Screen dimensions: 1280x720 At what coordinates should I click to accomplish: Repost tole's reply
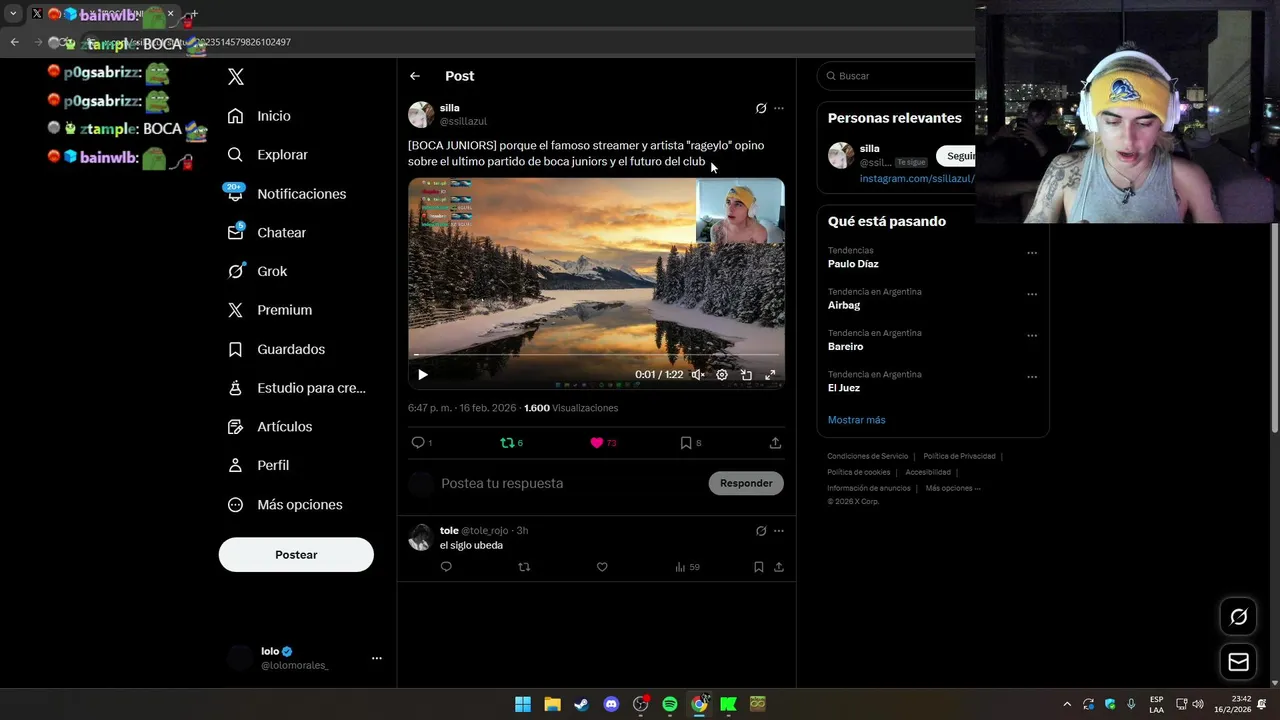click(524, 567)
